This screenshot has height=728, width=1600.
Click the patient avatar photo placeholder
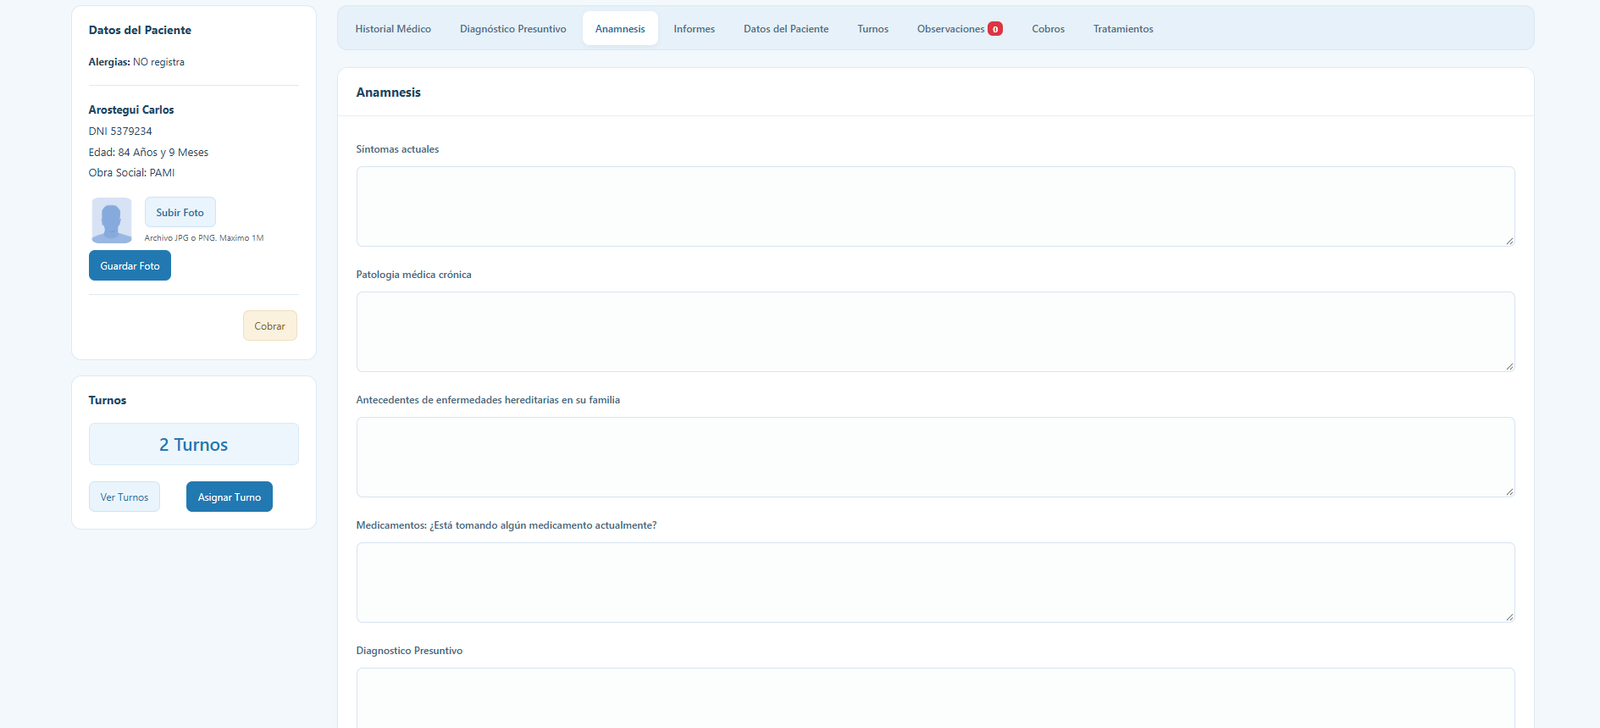click(111, 220)
